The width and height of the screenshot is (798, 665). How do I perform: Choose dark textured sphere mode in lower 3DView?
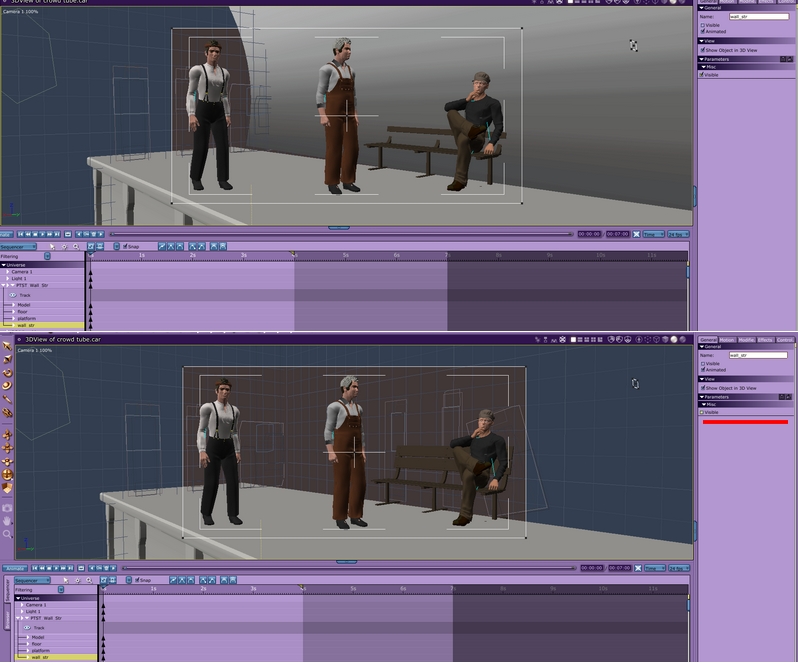[682, 339]
